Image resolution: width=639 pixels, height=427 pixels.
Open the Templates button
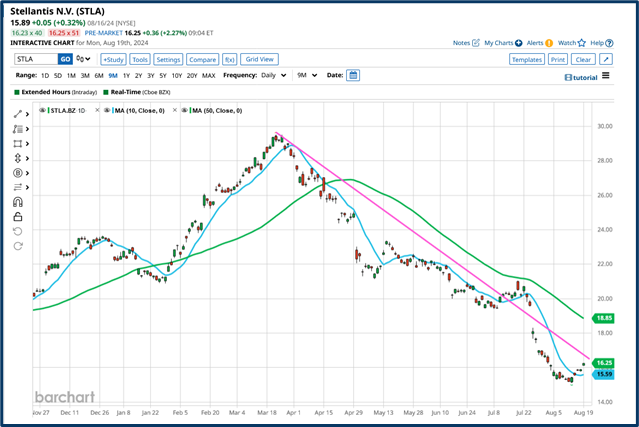pyautogui.click(x=527, y=59)
